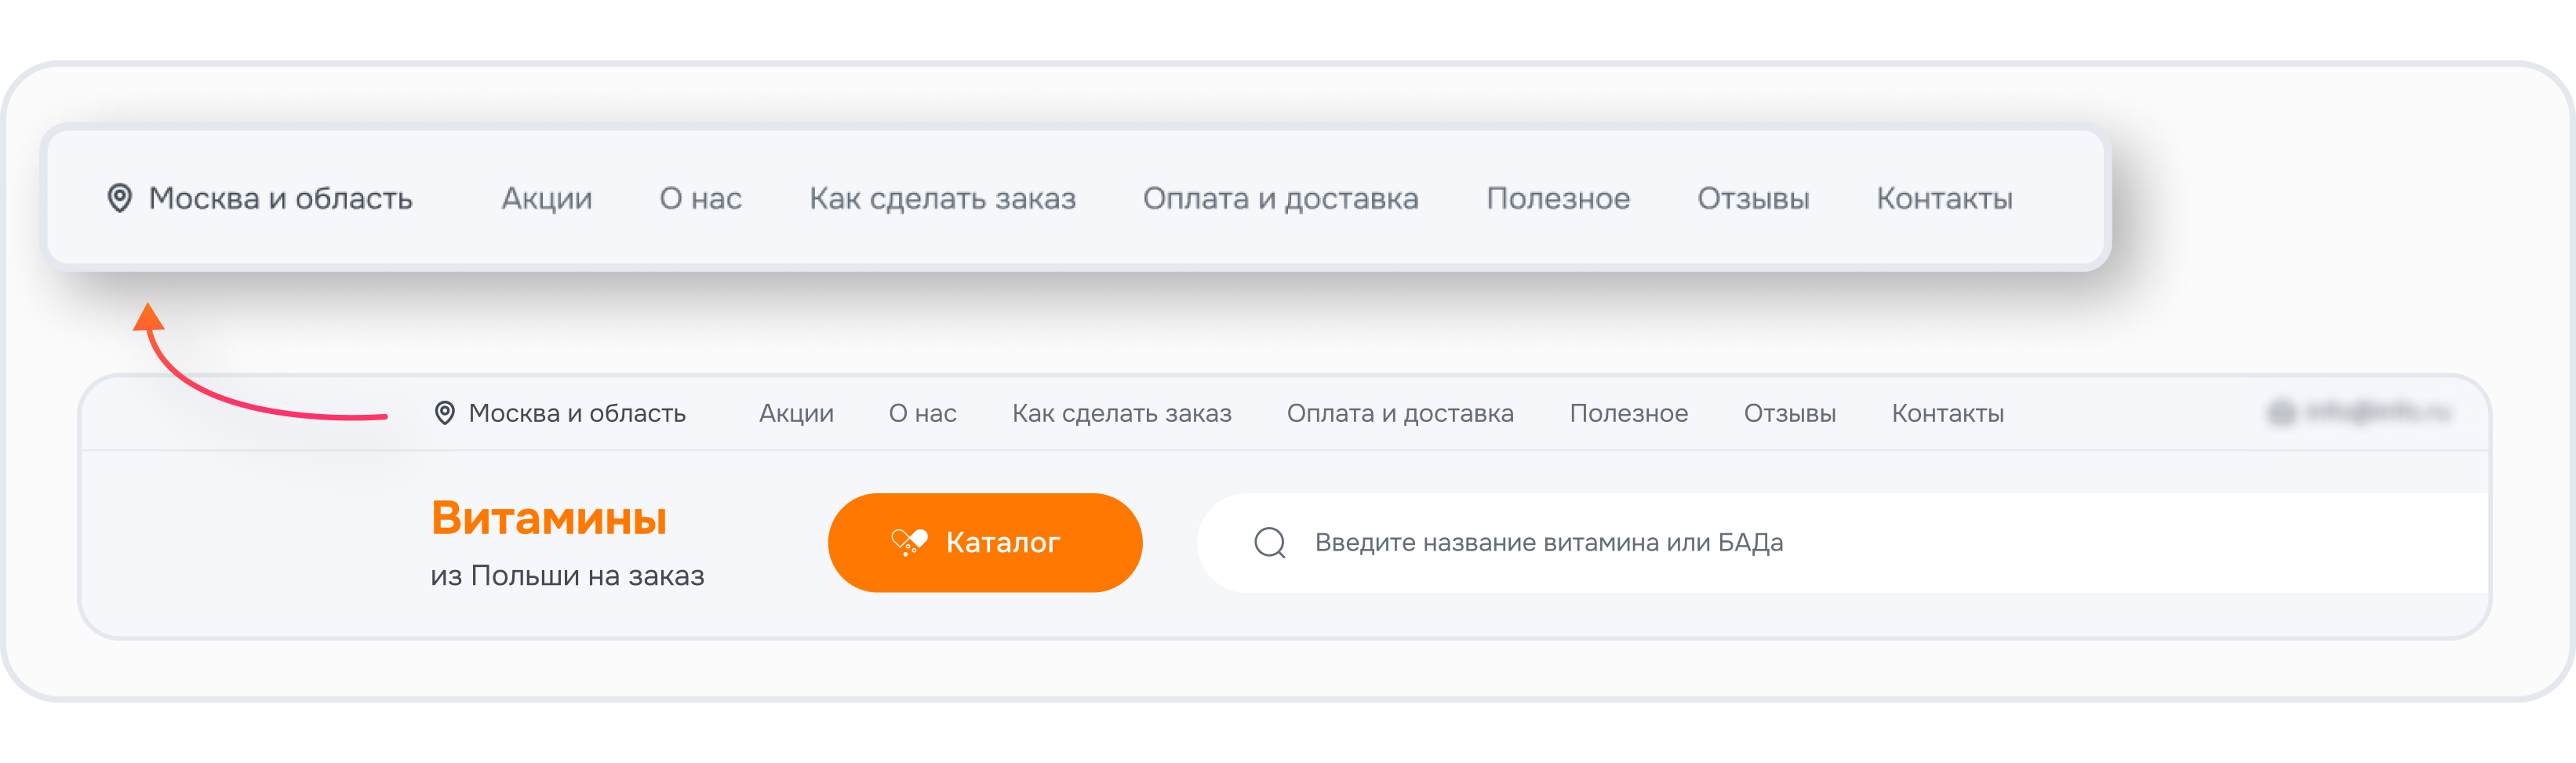
Task: Click the 'Витамины' site logo
Action: pos(549,519)
